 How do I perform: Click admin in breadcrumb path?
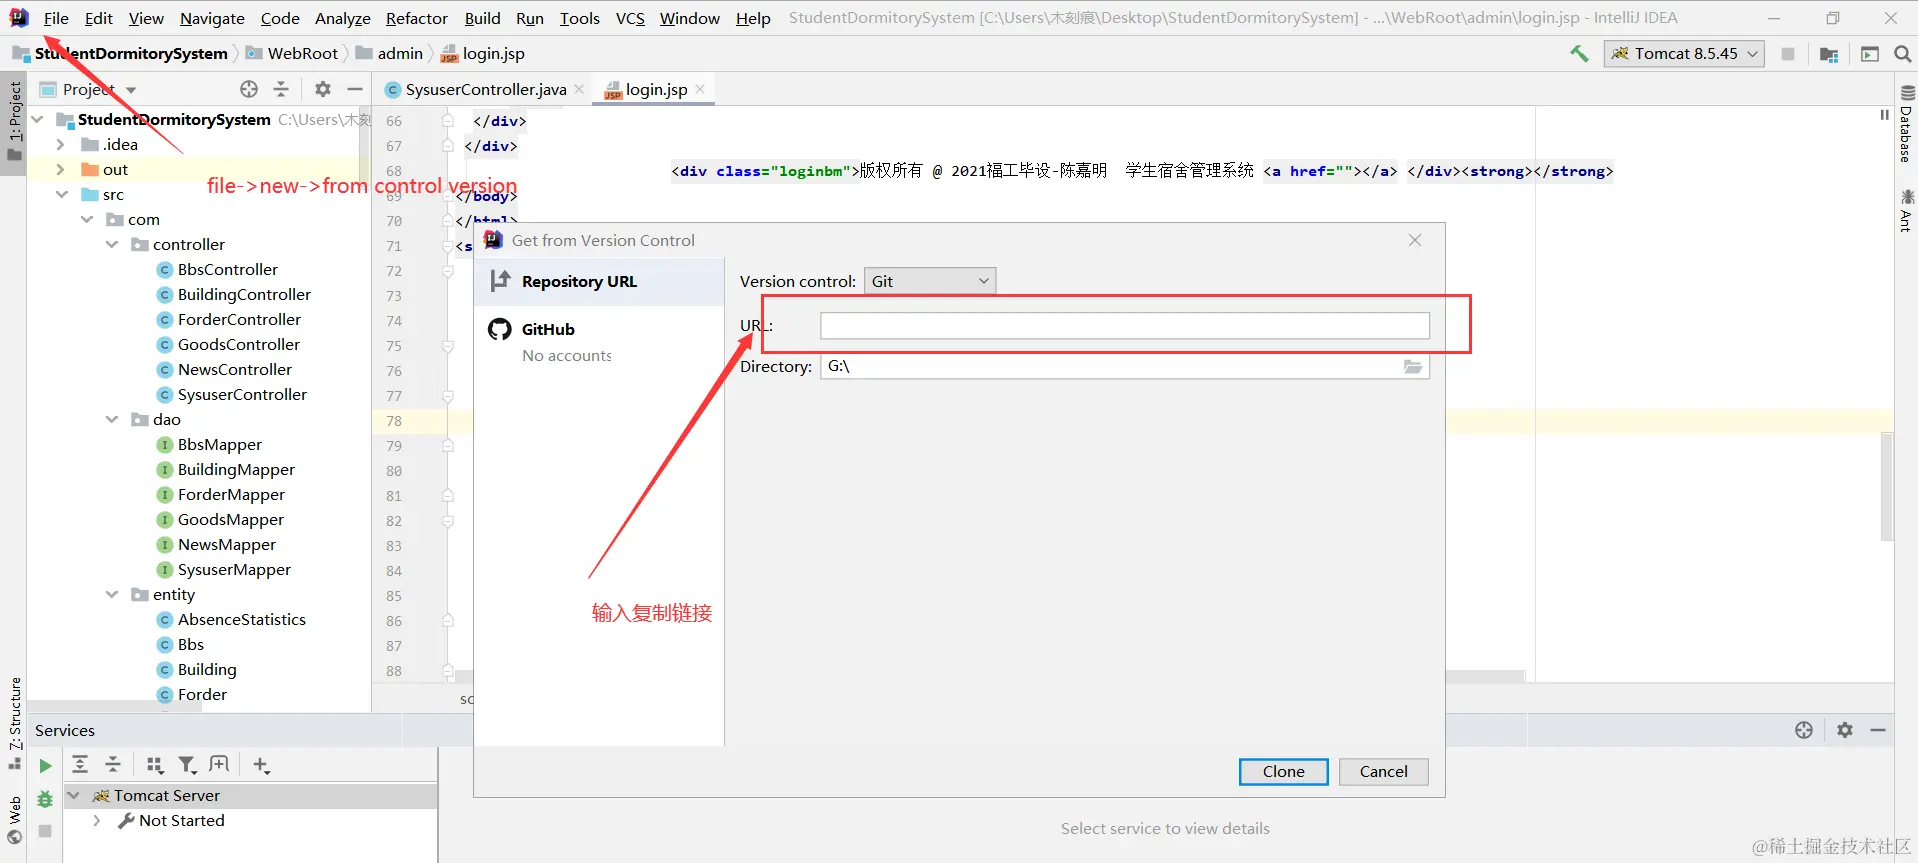pos(389,54)
